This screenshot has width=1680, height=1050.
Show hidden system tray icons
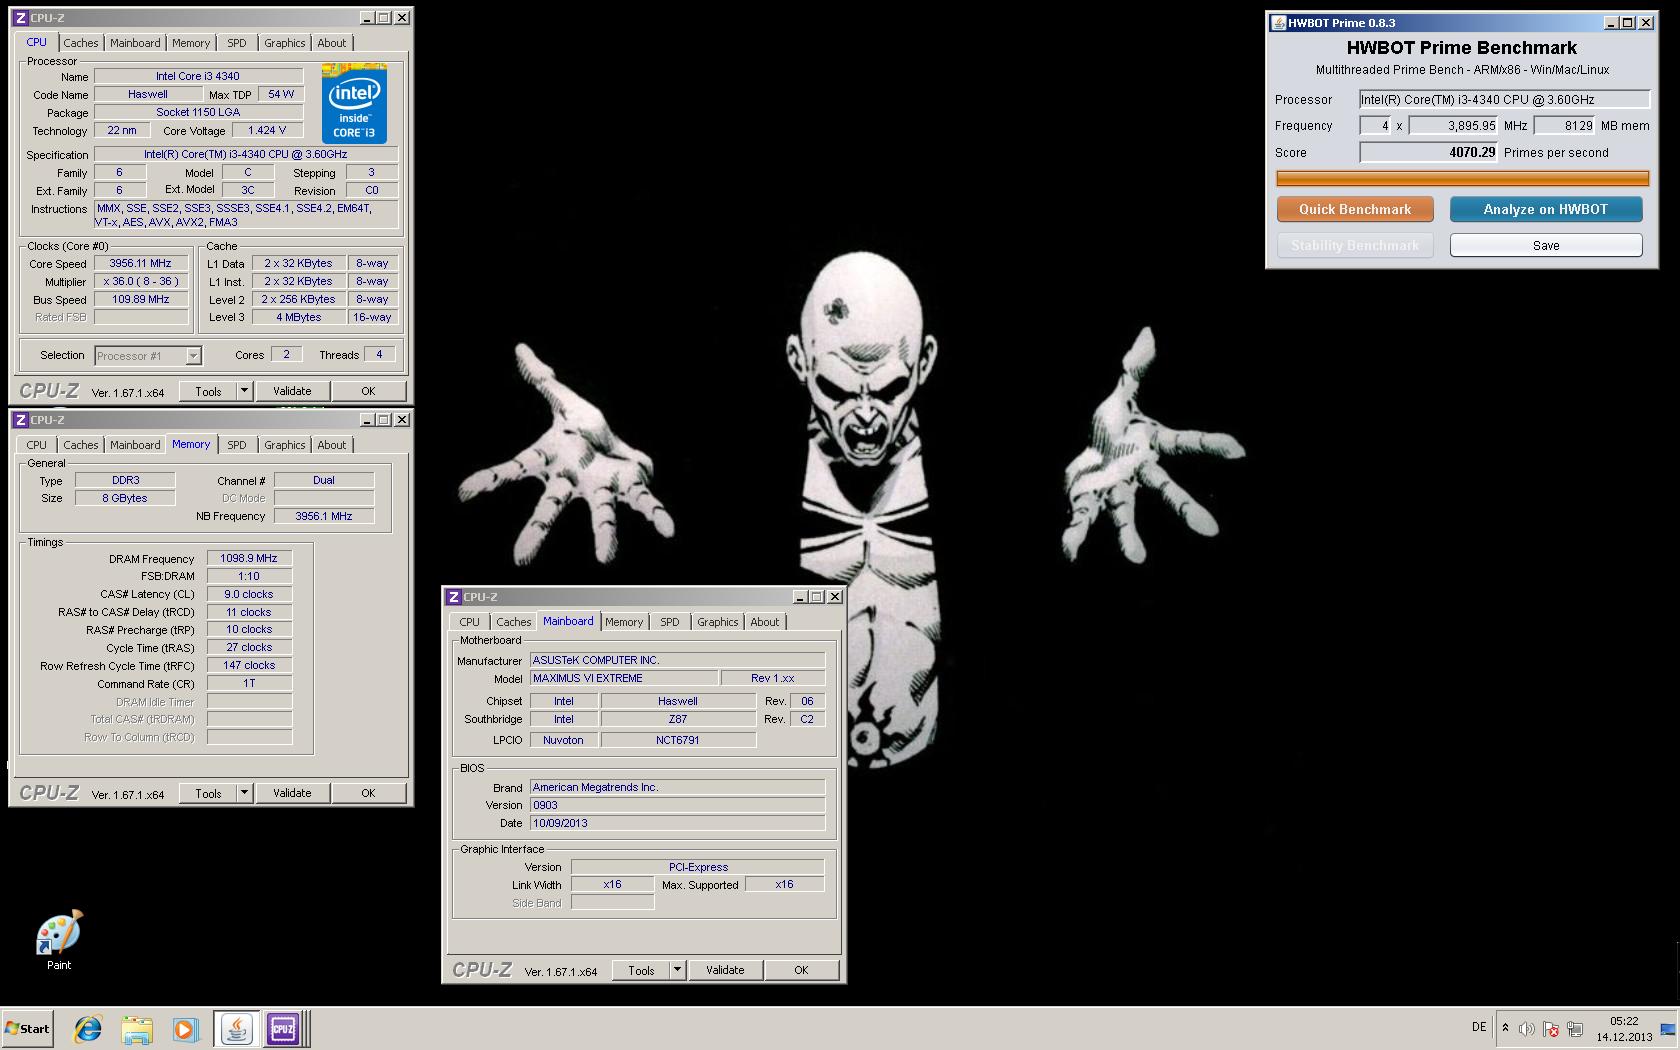[1505, 1028]
